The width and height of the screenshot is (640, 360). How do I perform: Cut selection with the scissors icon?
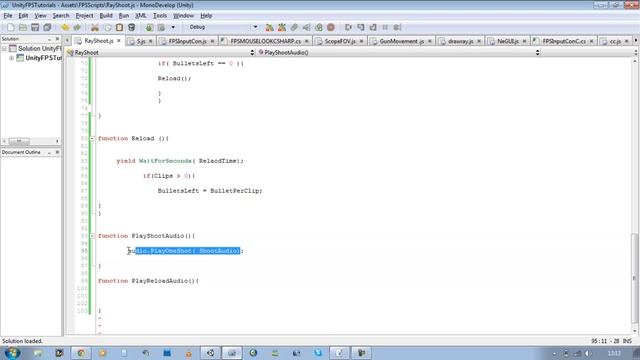(95, 27)
